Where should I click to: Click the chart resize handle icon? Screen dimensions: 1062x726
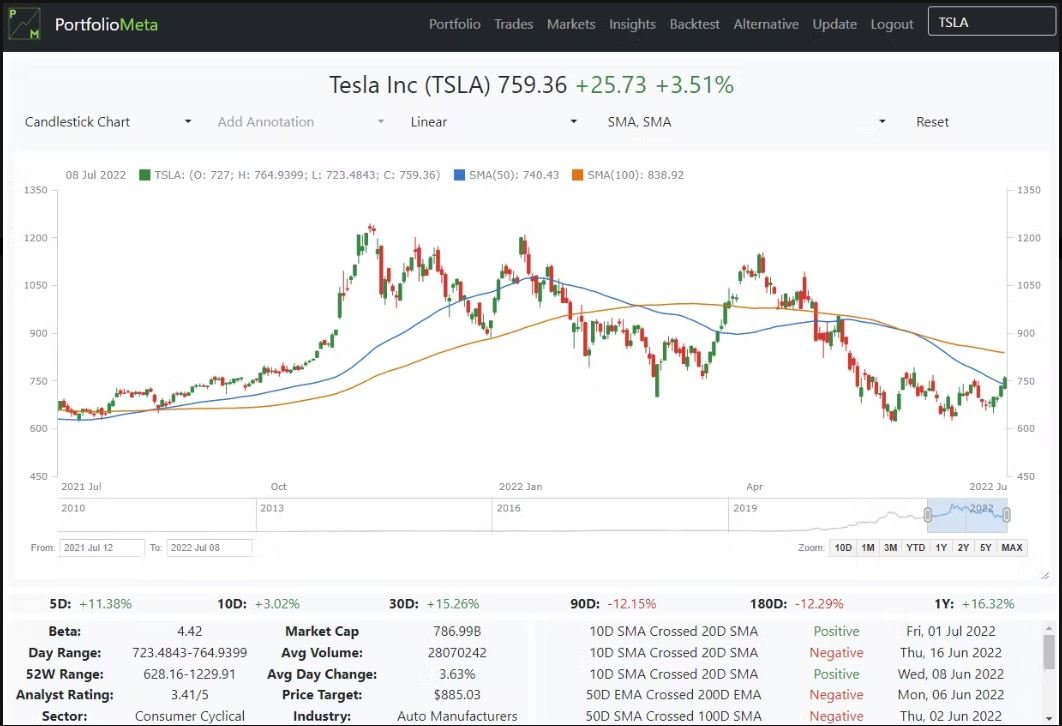(1045, 575)
